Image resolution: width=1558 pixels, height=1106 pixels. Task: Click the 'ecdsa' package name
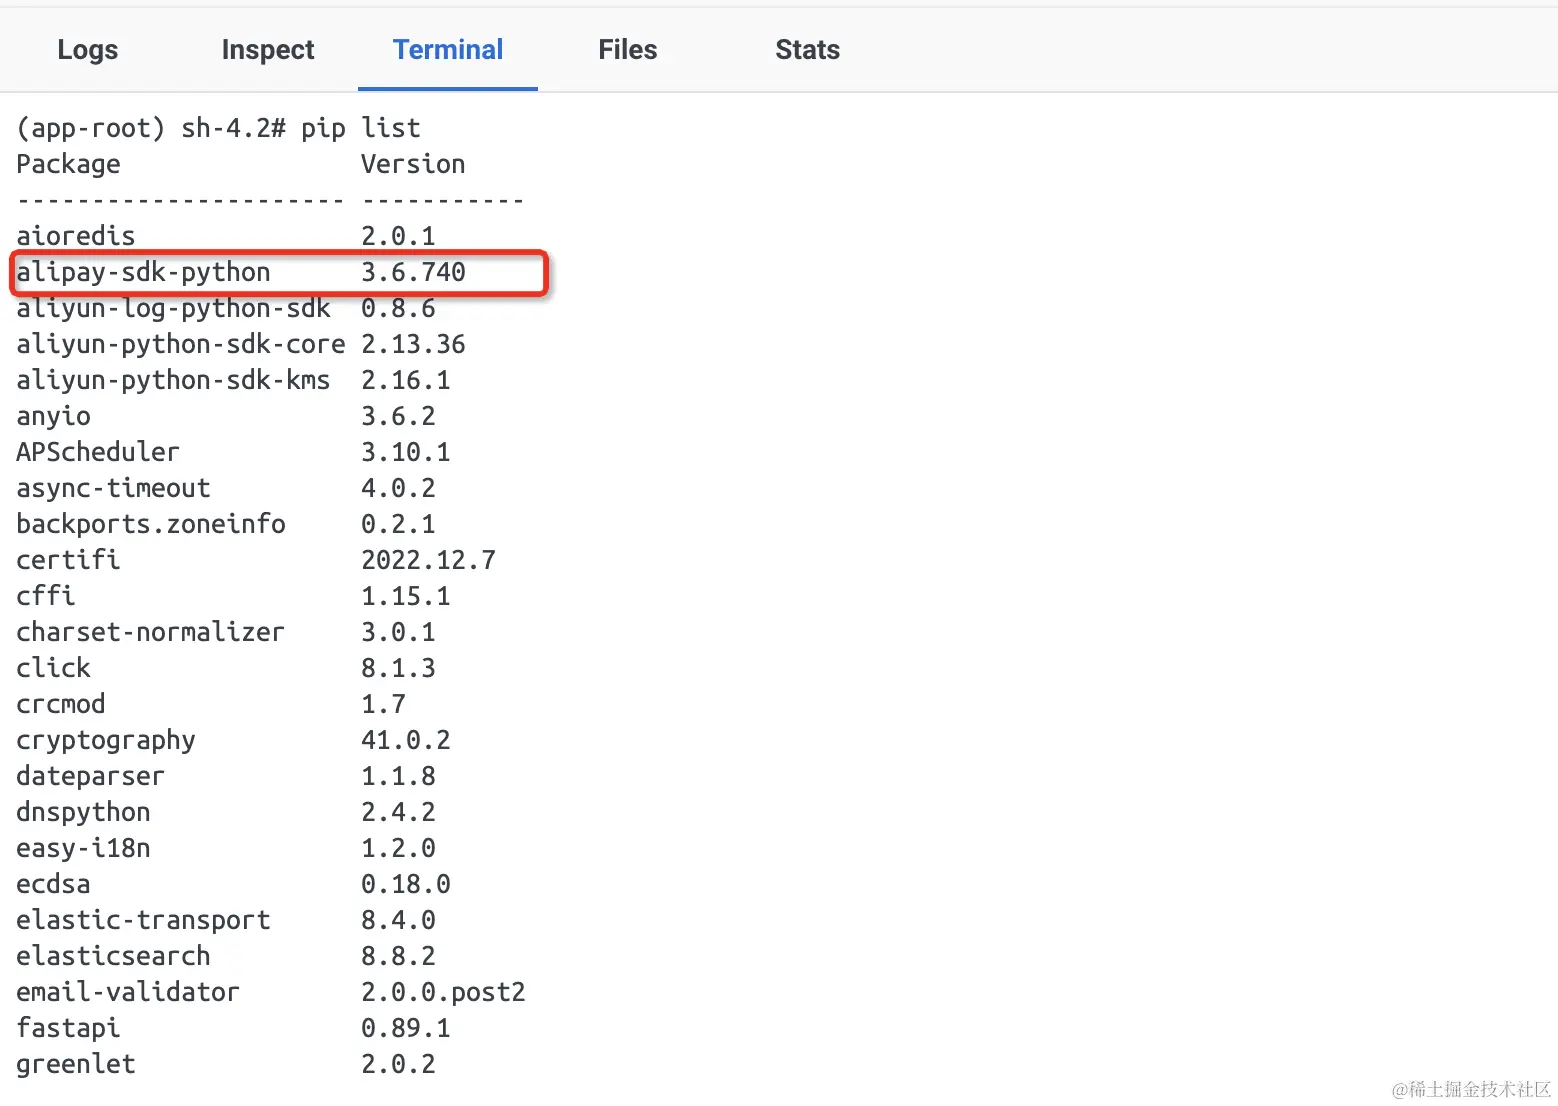point(53,884)
